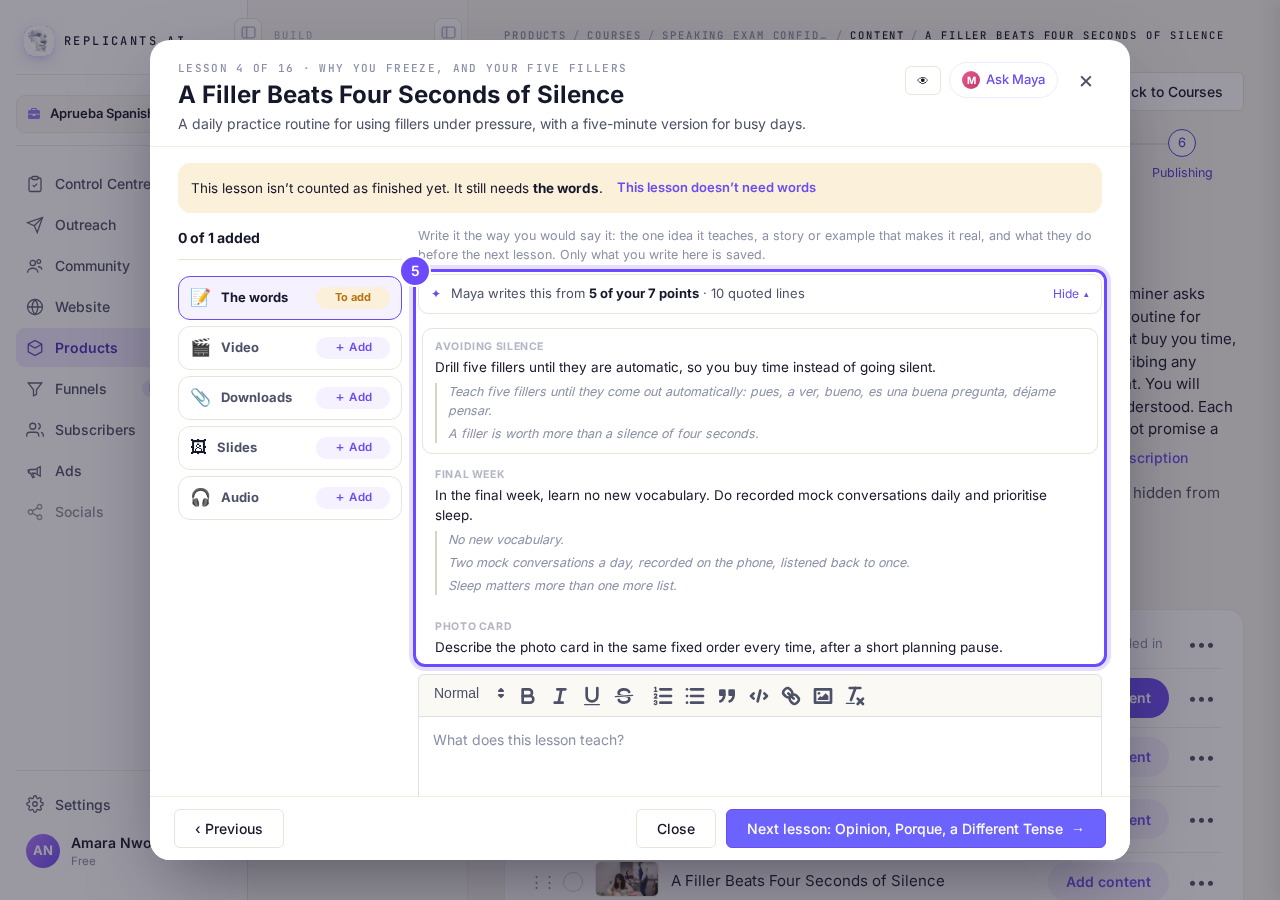This screenshot has width=1280, height=900.
Task: Insert a link with the chain icon
Action: [791, 696]
